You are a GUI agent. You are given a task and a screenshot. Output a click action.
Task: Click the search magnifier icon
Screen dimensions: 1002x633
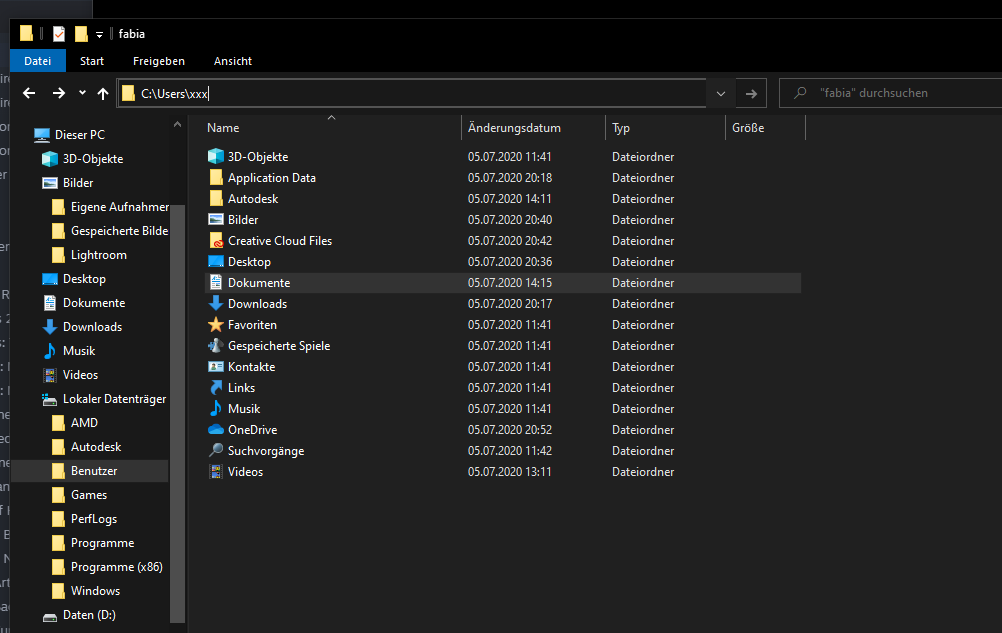pyautogui.click(x=800, y=93)
